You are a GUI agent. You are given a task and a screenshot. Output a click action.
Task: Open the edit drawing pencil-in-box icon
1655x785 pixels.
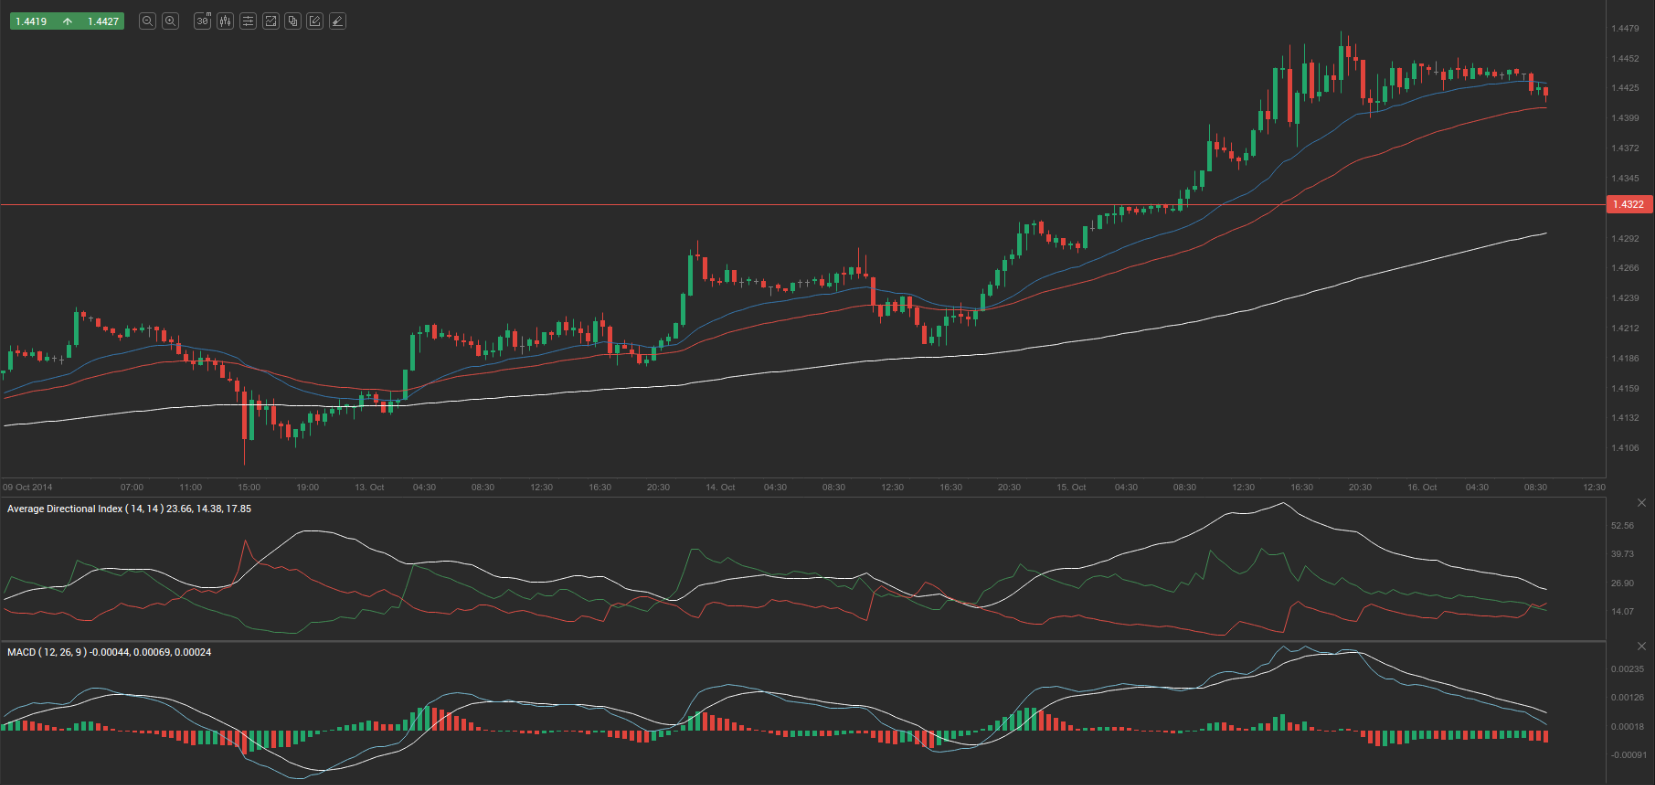point(315,21)
